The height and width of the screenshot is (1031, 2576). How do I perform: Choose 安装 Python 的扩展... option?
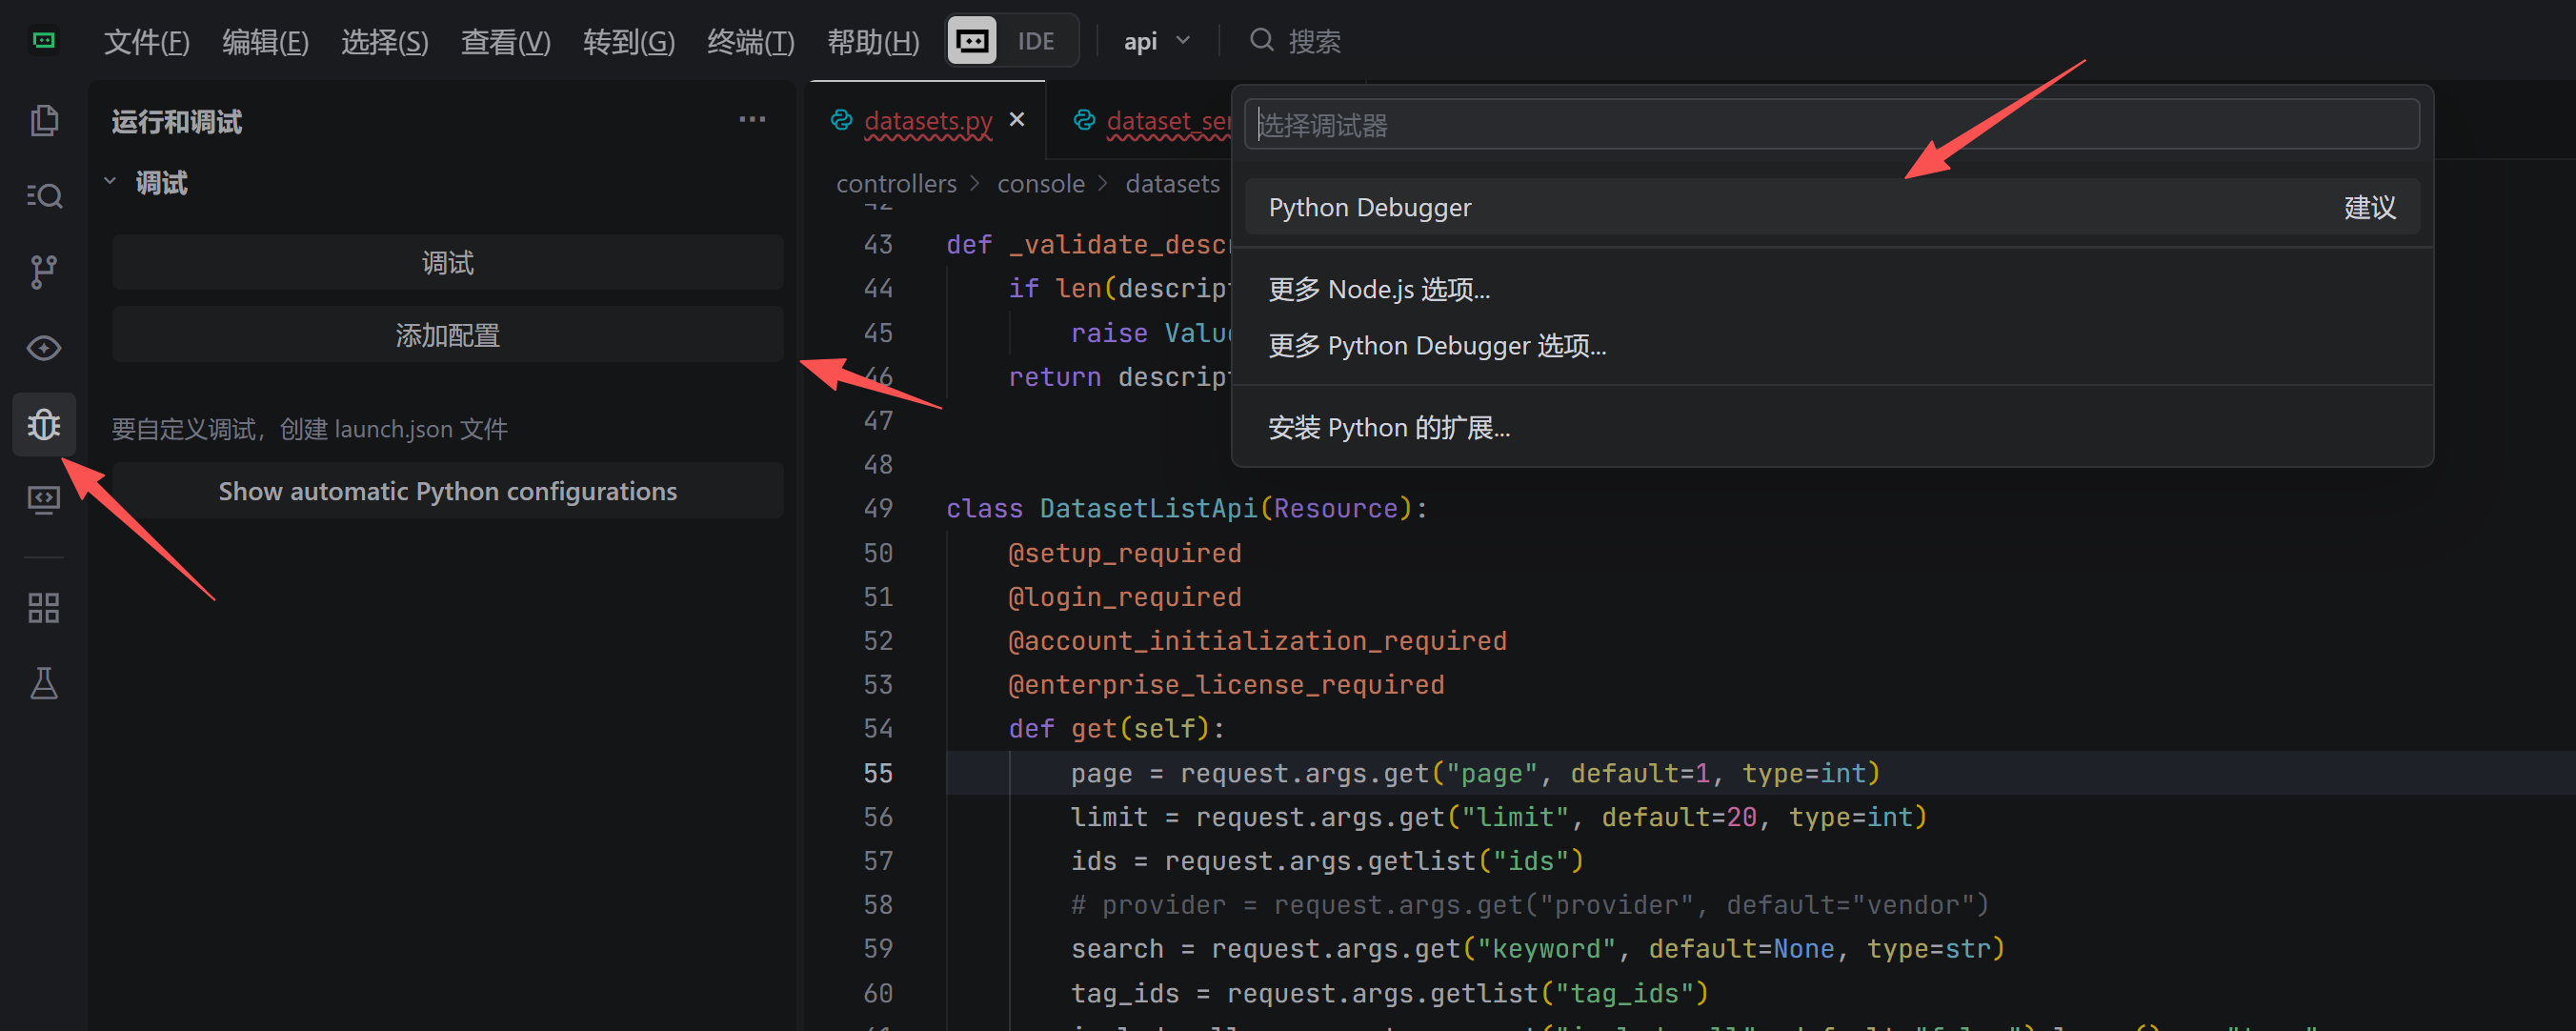click(1389, 428)
